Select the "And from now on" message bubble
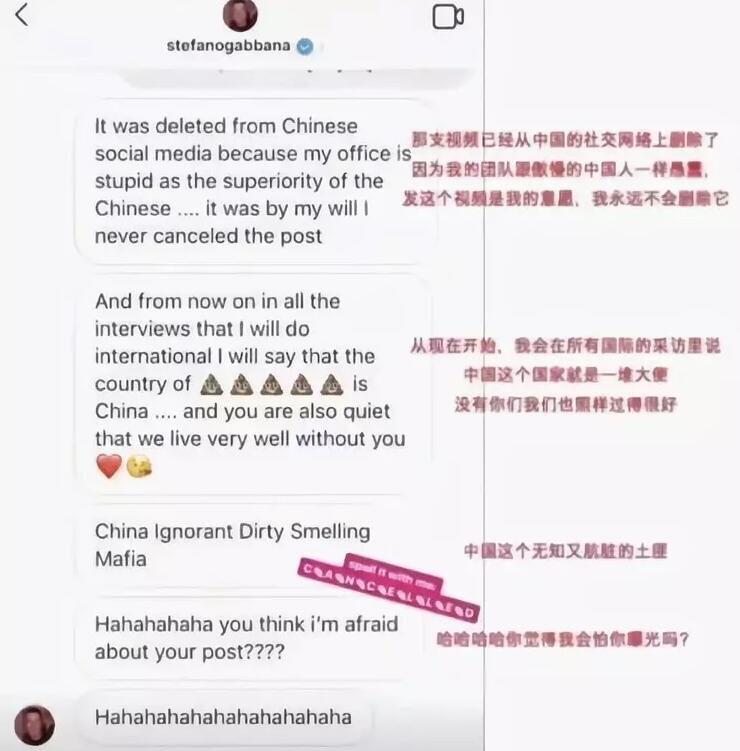Viewport: 740px width, 751px height. pyautogui.click(x=254, y=384)
